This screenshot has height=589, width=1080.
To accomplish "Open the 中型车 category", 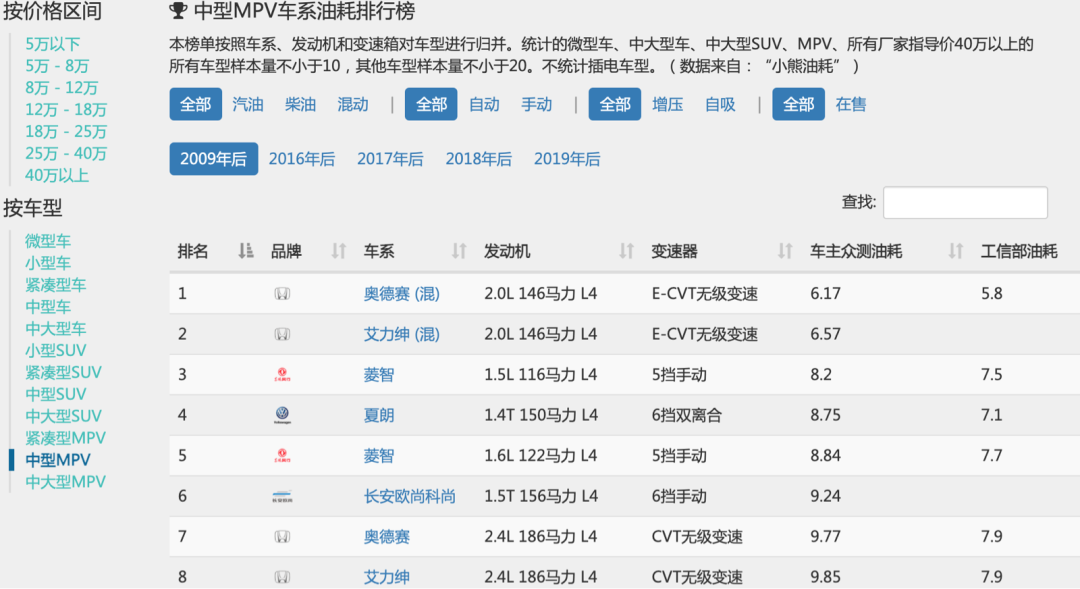I will click(48, 307).
